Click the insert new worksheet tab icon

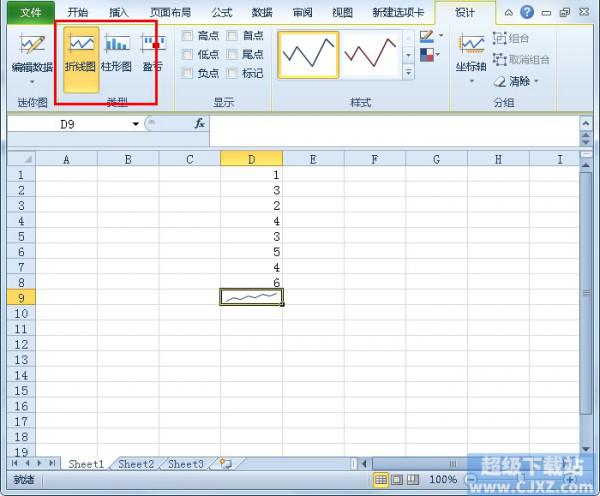coord(226,464)
